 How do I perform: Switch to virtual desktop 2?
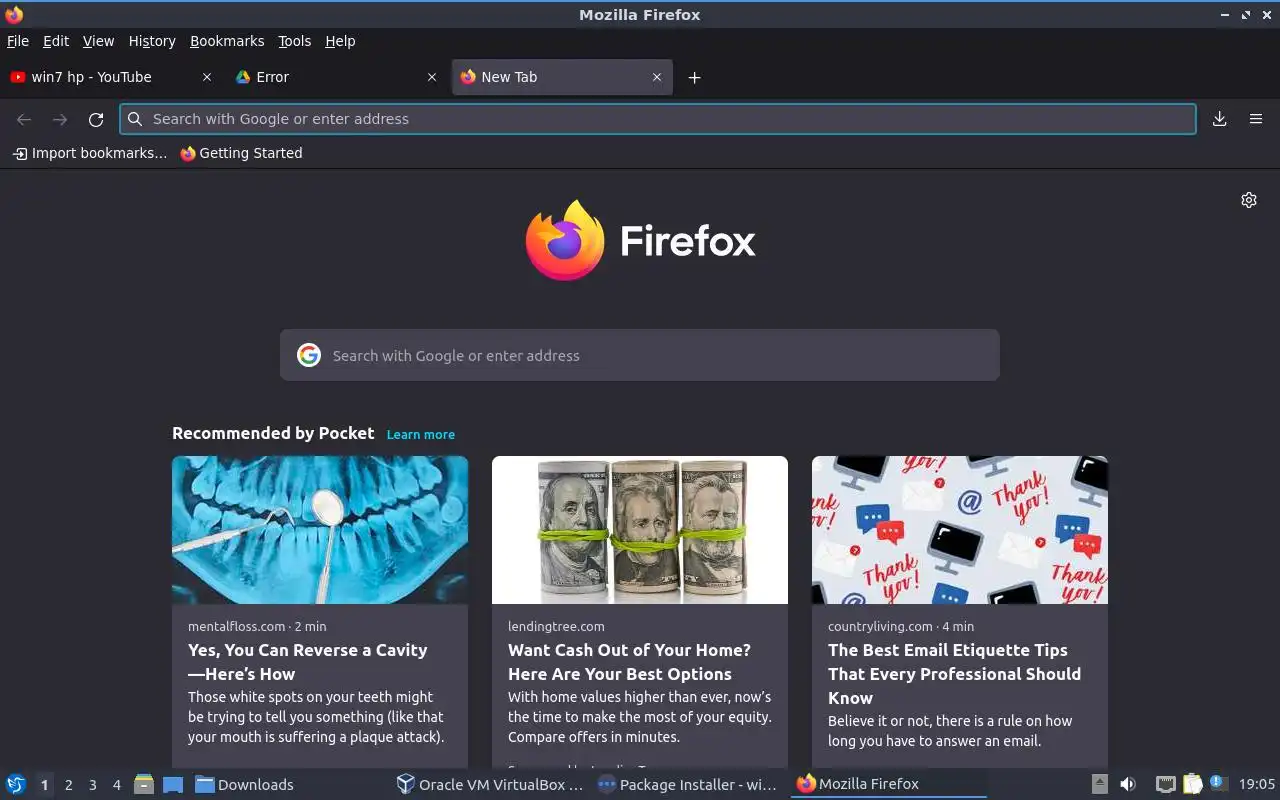68,785
